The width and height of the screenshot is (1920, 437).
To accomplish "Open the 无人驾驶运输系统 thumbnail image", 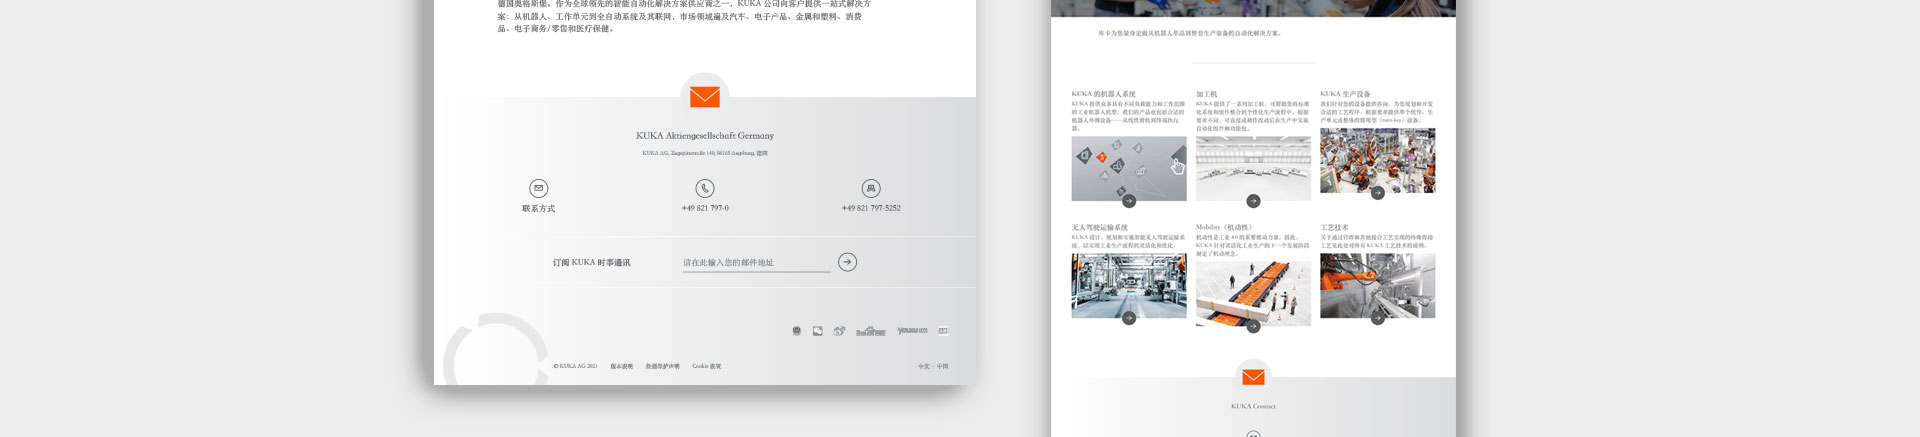I will [1129, 284].
